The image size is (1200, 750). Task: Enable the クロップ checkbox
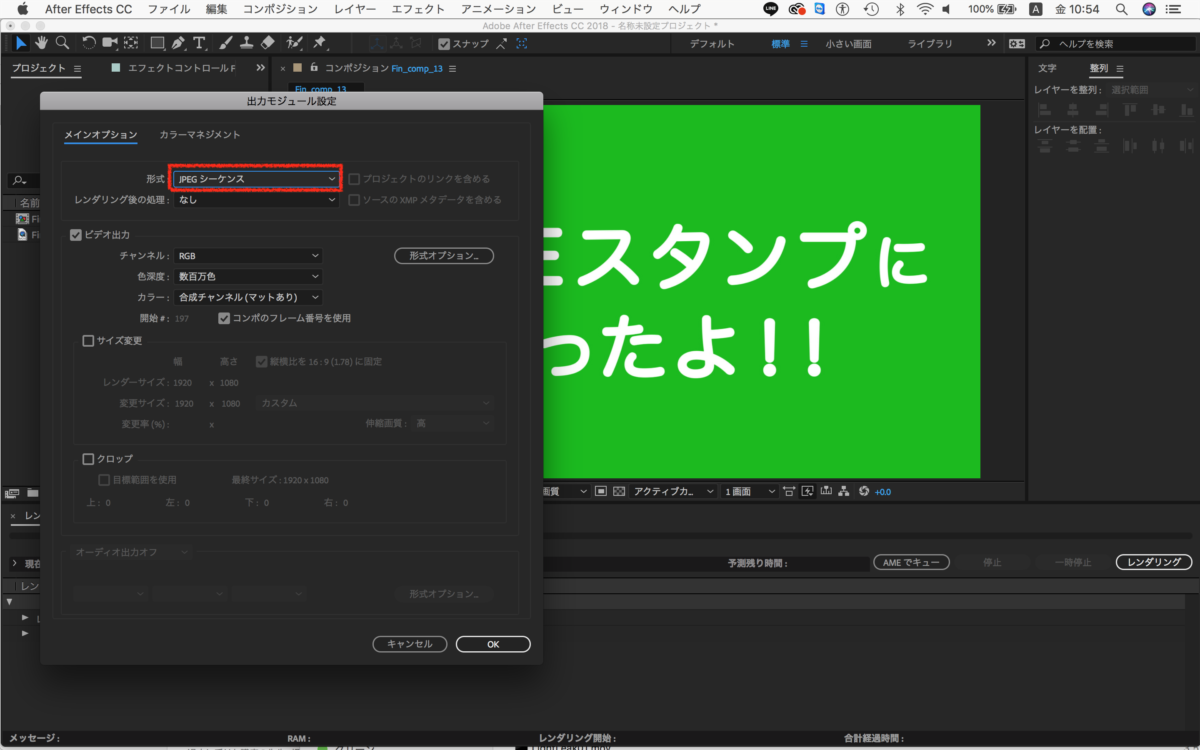click(88, 459)
